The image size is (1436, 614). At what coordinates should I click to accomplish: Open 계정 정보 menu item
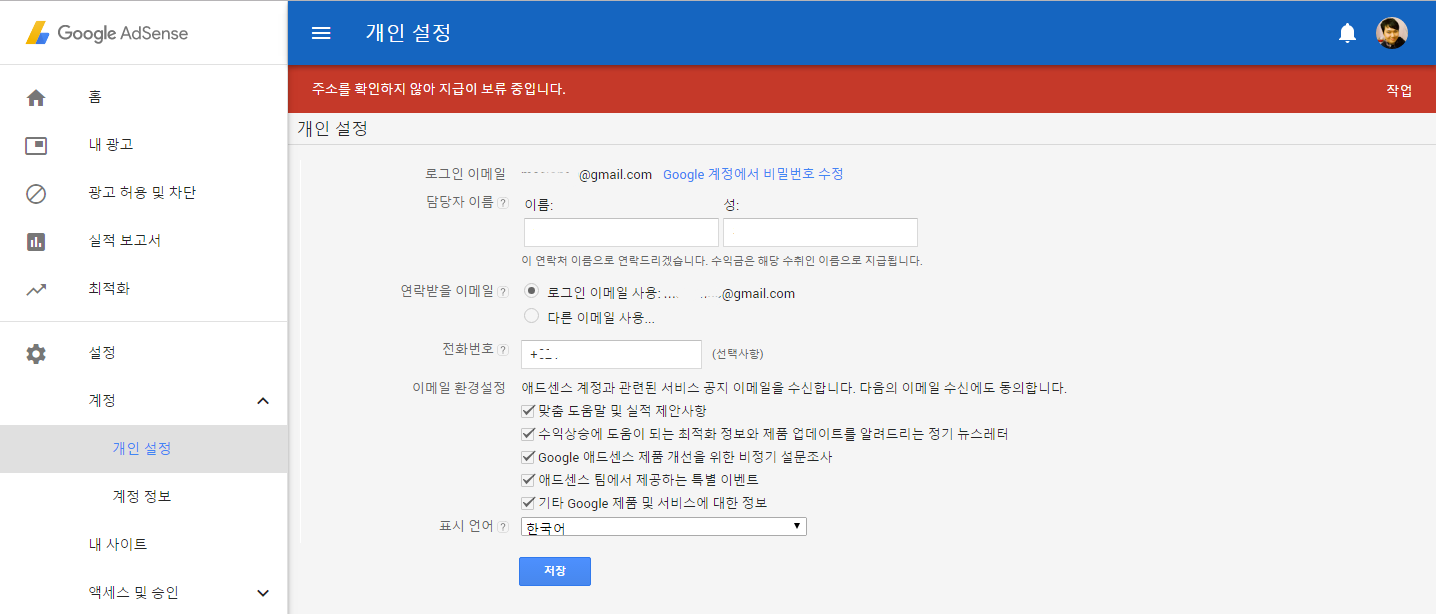click(142, 497)
